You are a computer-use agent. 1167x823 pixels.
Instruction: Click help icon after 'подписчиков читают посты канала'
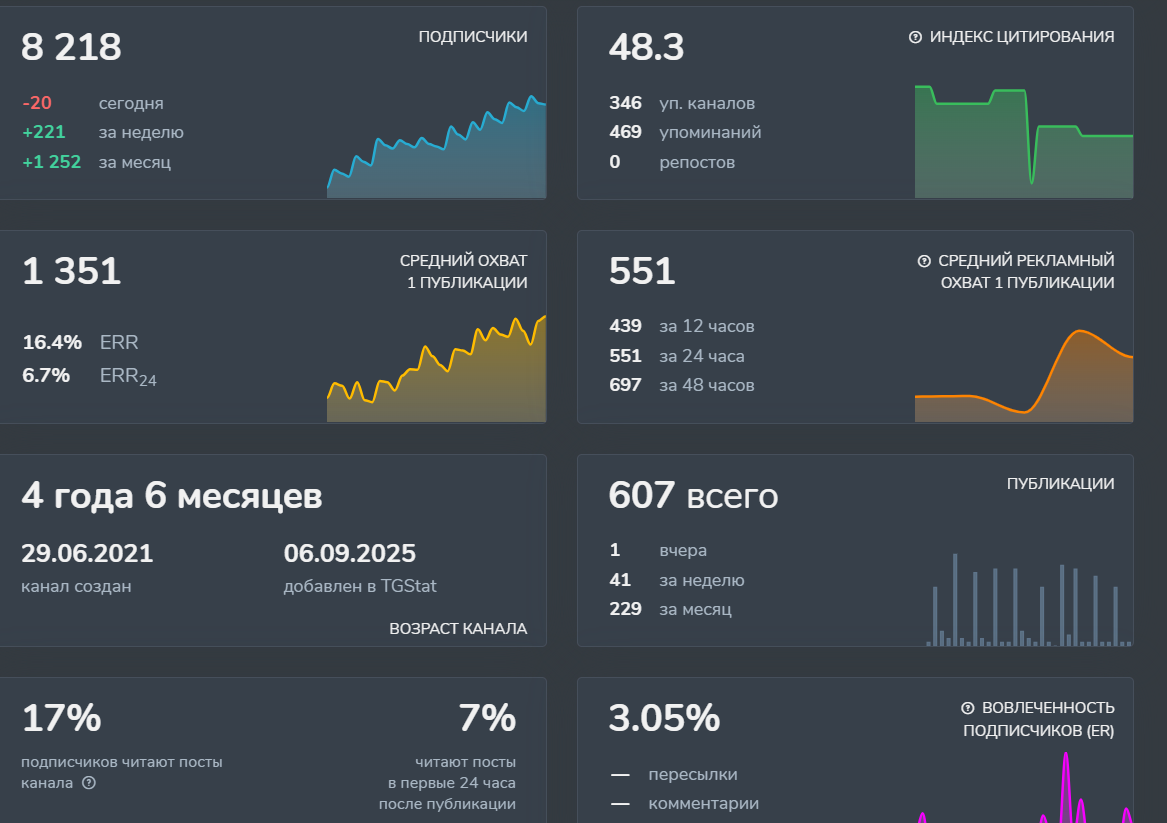click(89, 783)
